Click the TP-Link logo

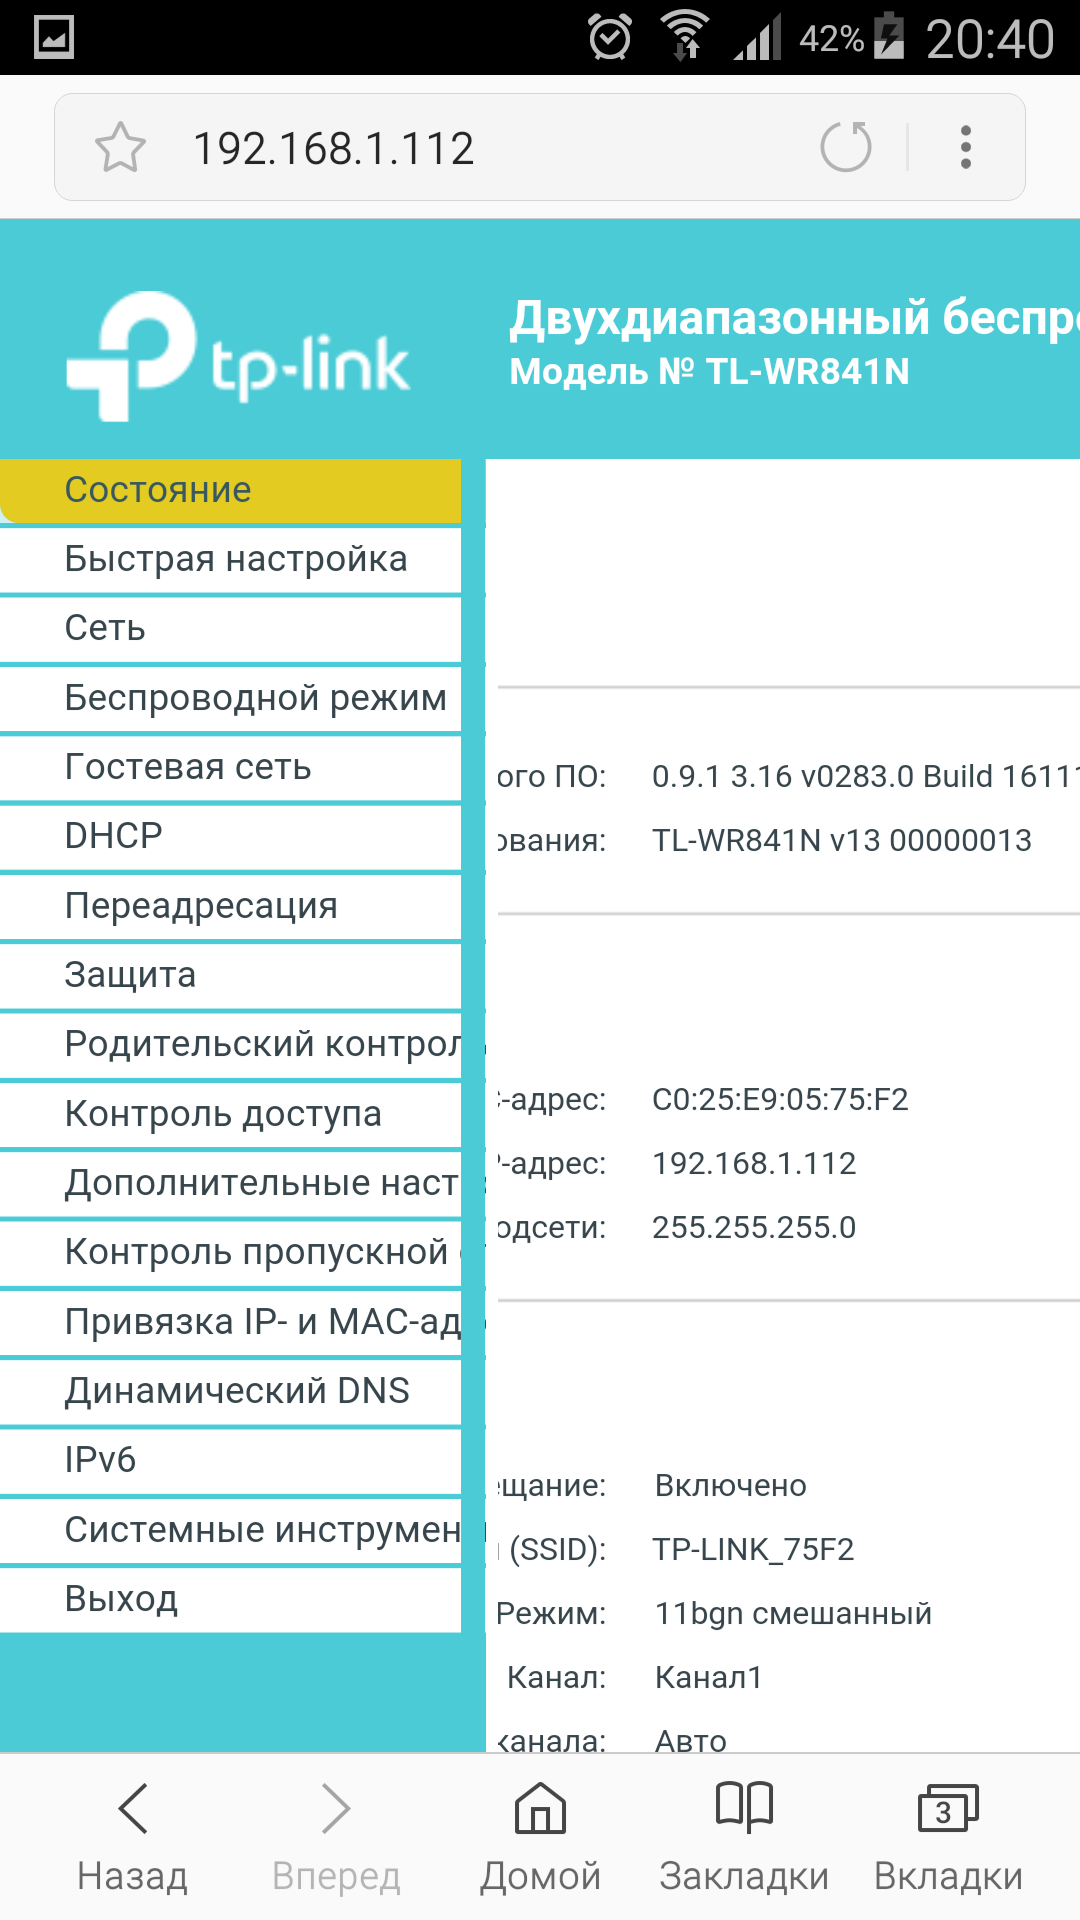[238, 355]
